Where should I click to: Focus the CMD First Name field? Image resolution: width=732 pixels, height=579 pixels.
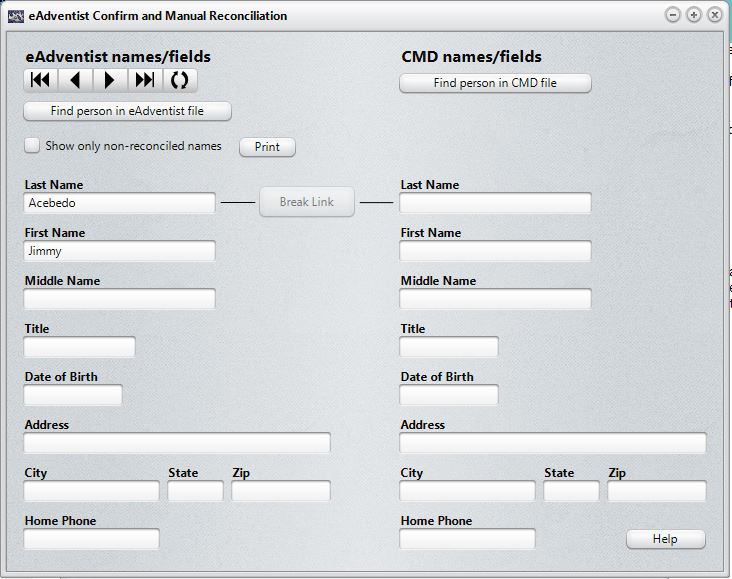point(495,251)
